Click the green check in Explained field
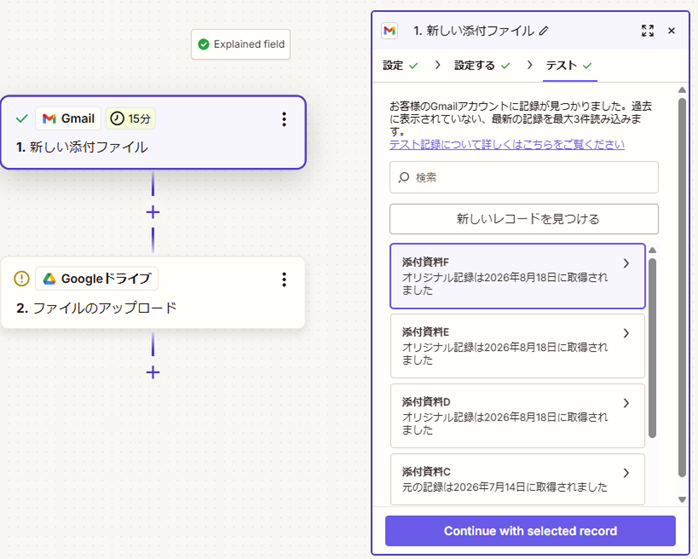The height and width of the screenshot is (559, 698). (x=203, y=44)
